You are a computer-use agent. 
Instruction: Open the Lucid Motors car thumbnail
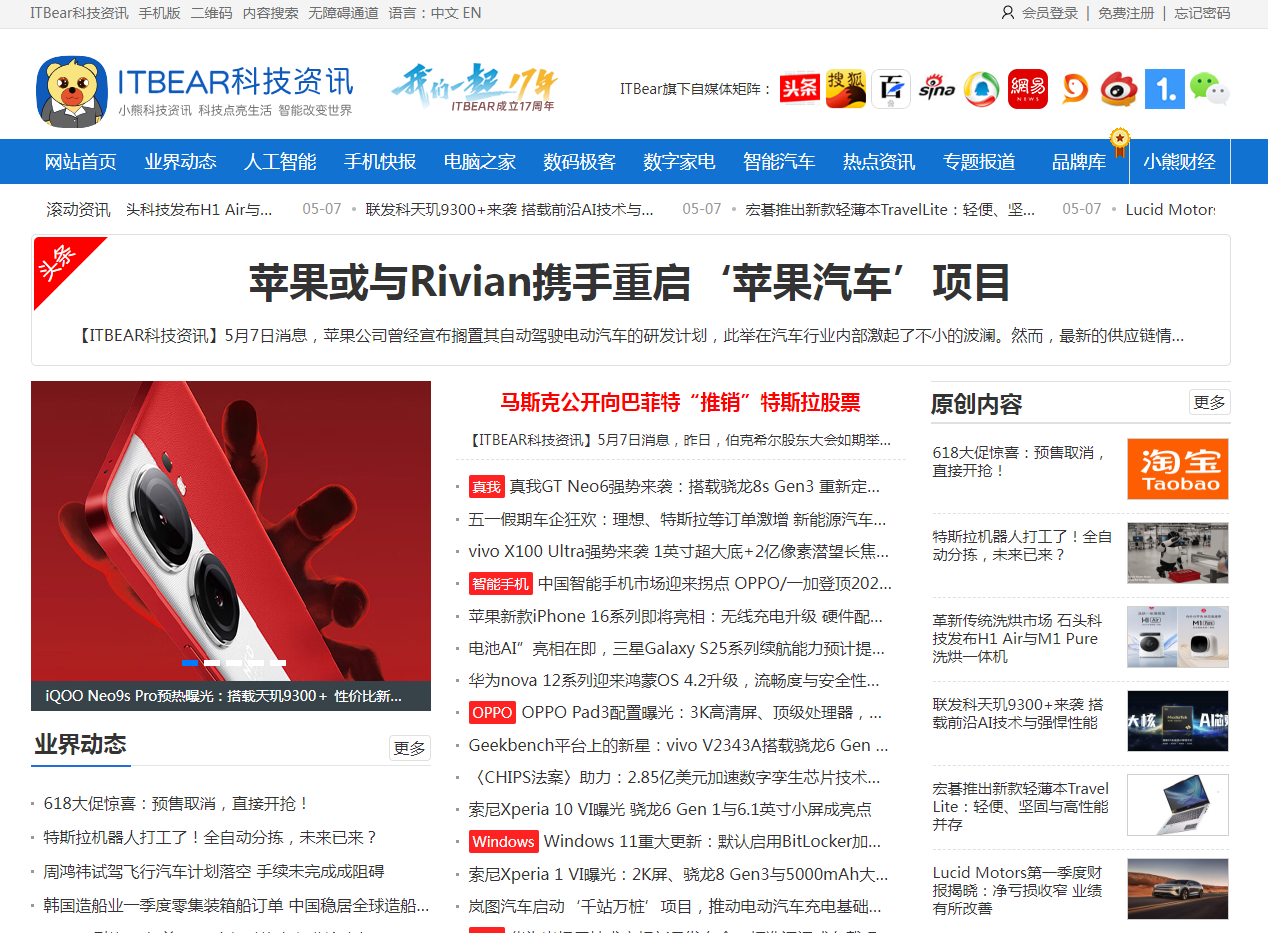[1178, 889]
